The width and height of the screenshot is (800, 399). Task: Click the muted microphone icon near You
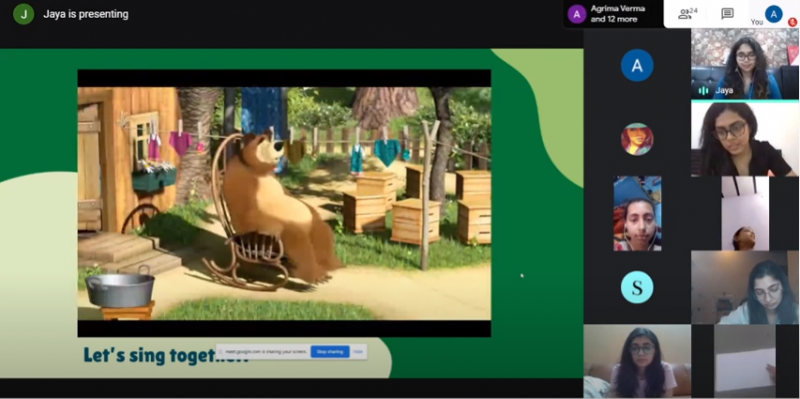[792, 22]
